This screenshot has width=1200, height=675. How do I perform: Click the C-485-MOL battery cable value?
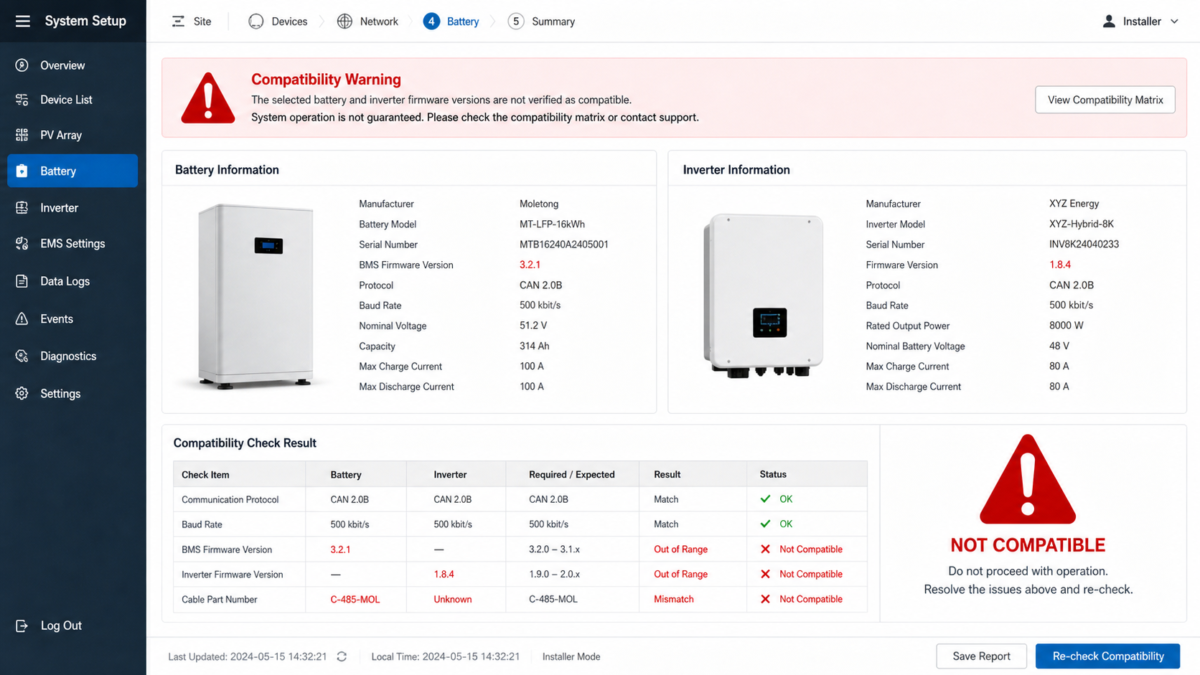355,599
